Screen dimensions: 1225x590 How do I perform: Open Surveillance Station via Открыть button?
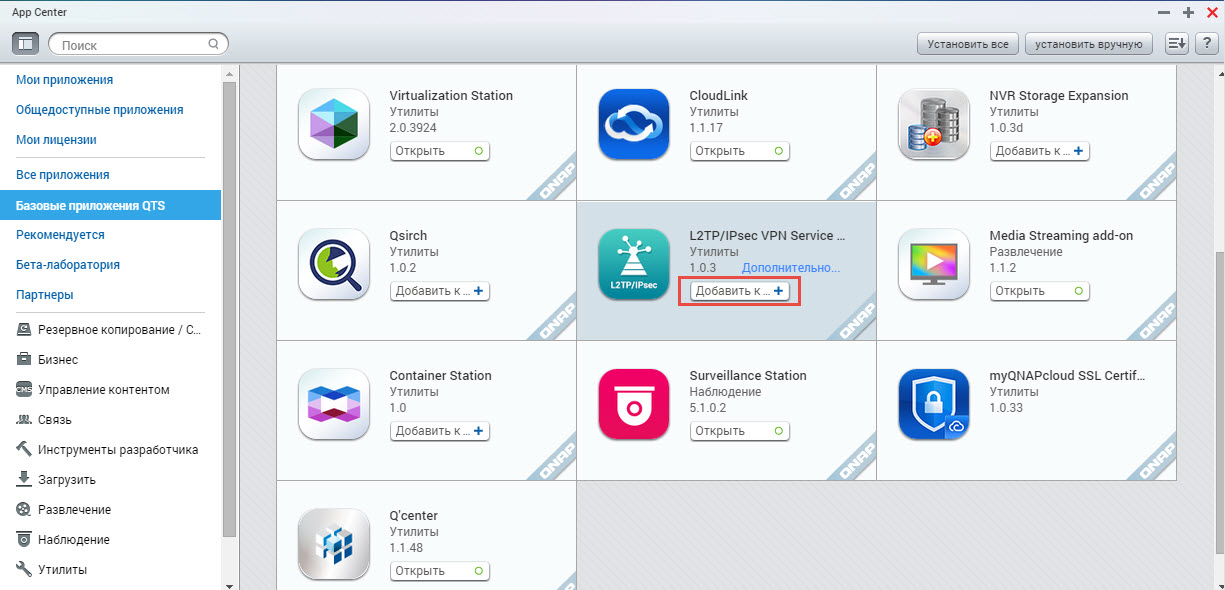point(740,431)
